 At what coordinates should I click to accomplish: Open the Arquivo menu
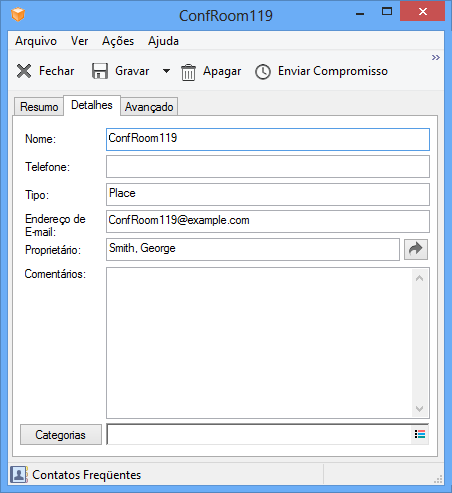click(x=36, y=41)
